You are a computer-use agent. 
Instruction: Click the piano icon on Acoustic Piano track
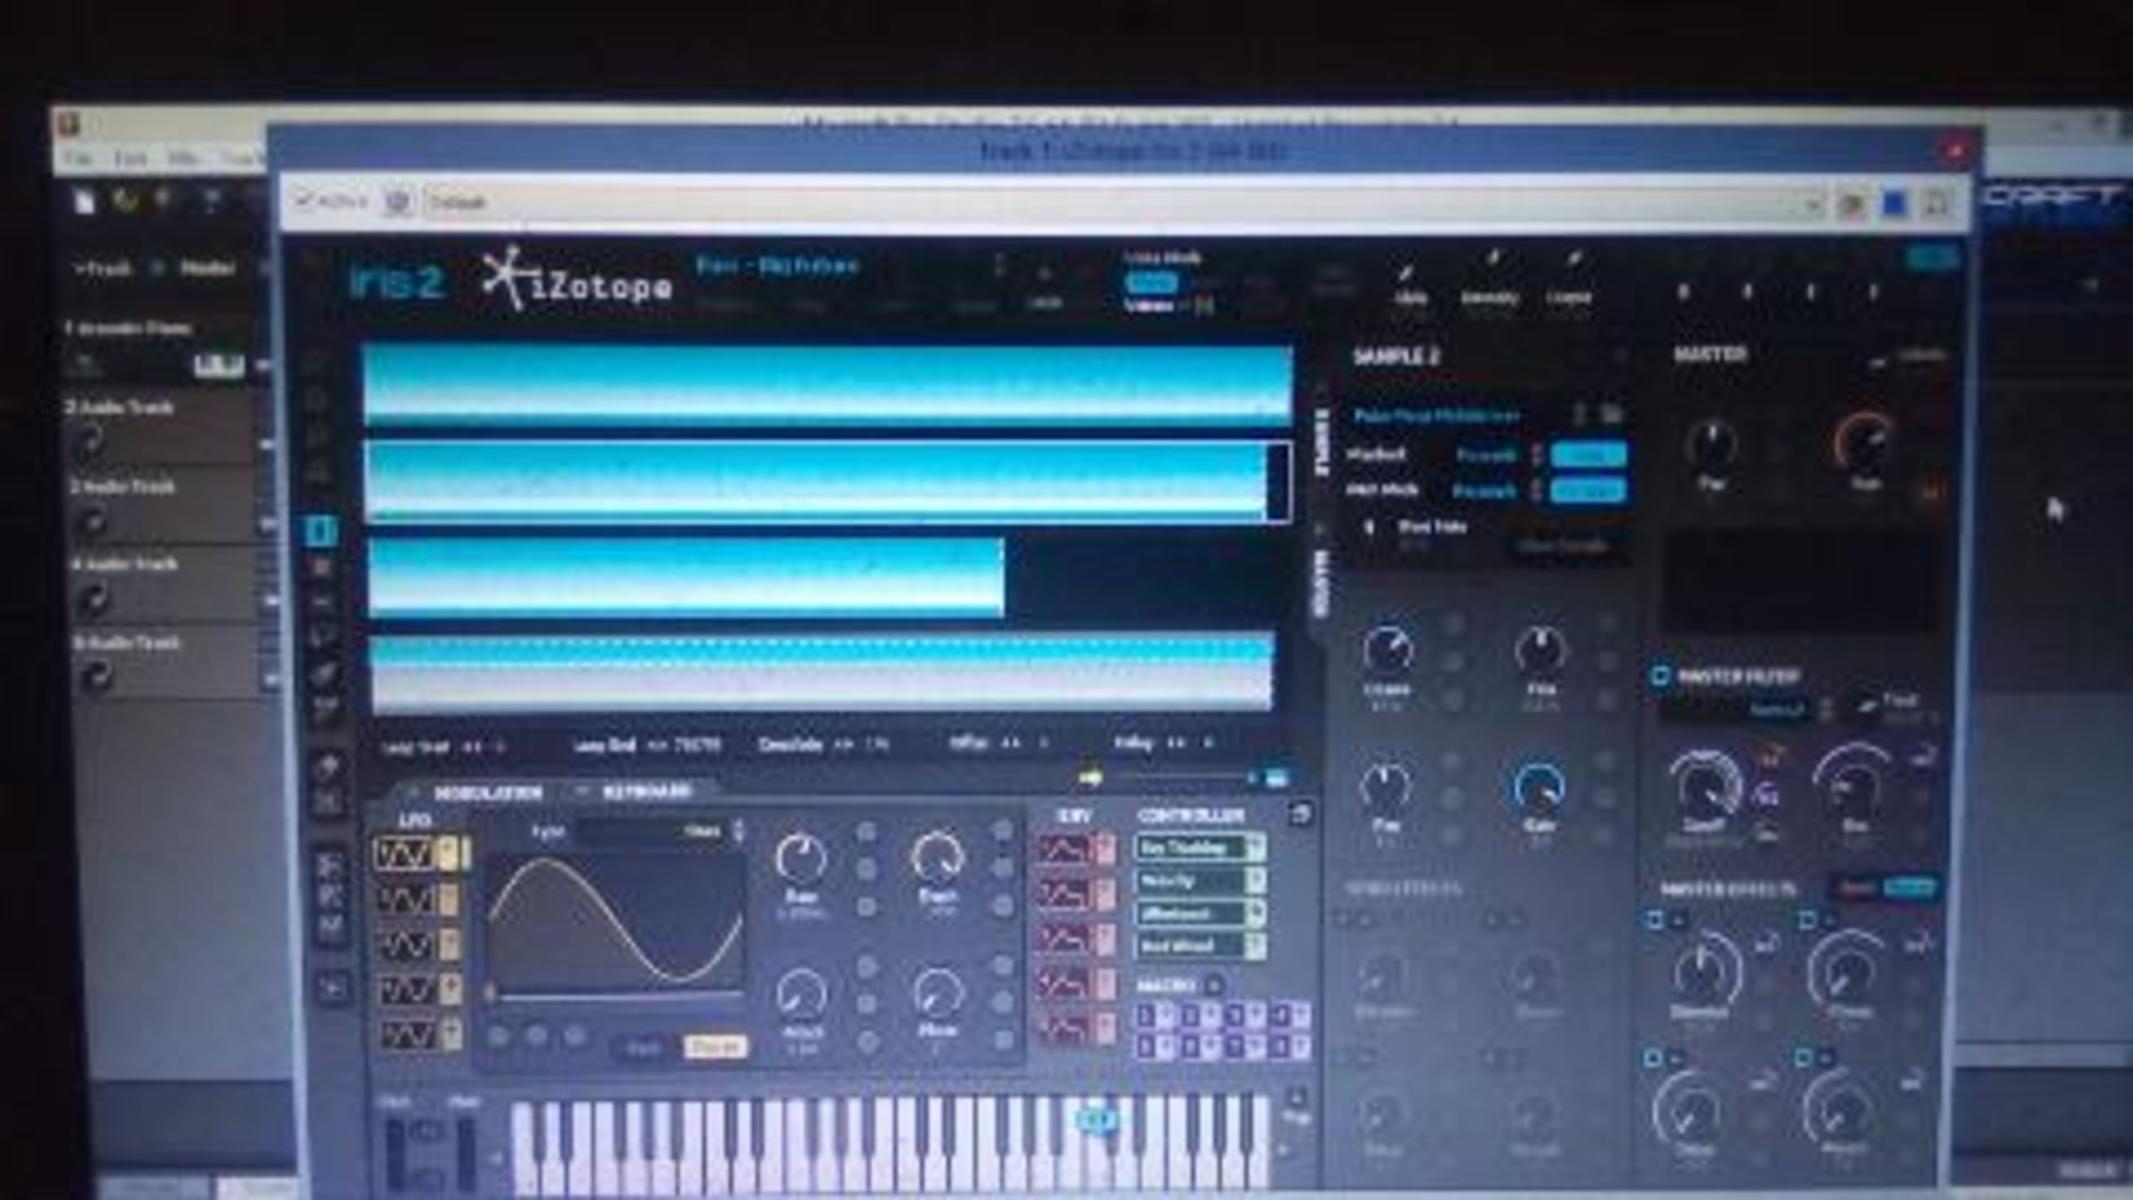(x=219, y=365)
